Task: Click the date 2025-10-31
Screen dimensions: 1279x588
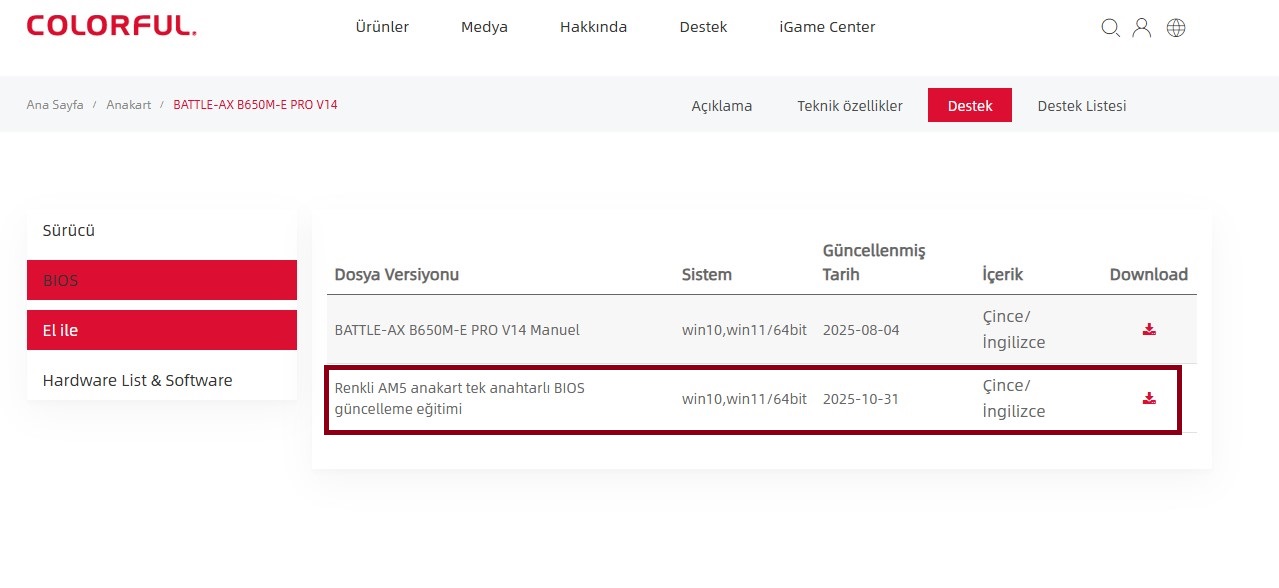Action: (x=861, y=398)
